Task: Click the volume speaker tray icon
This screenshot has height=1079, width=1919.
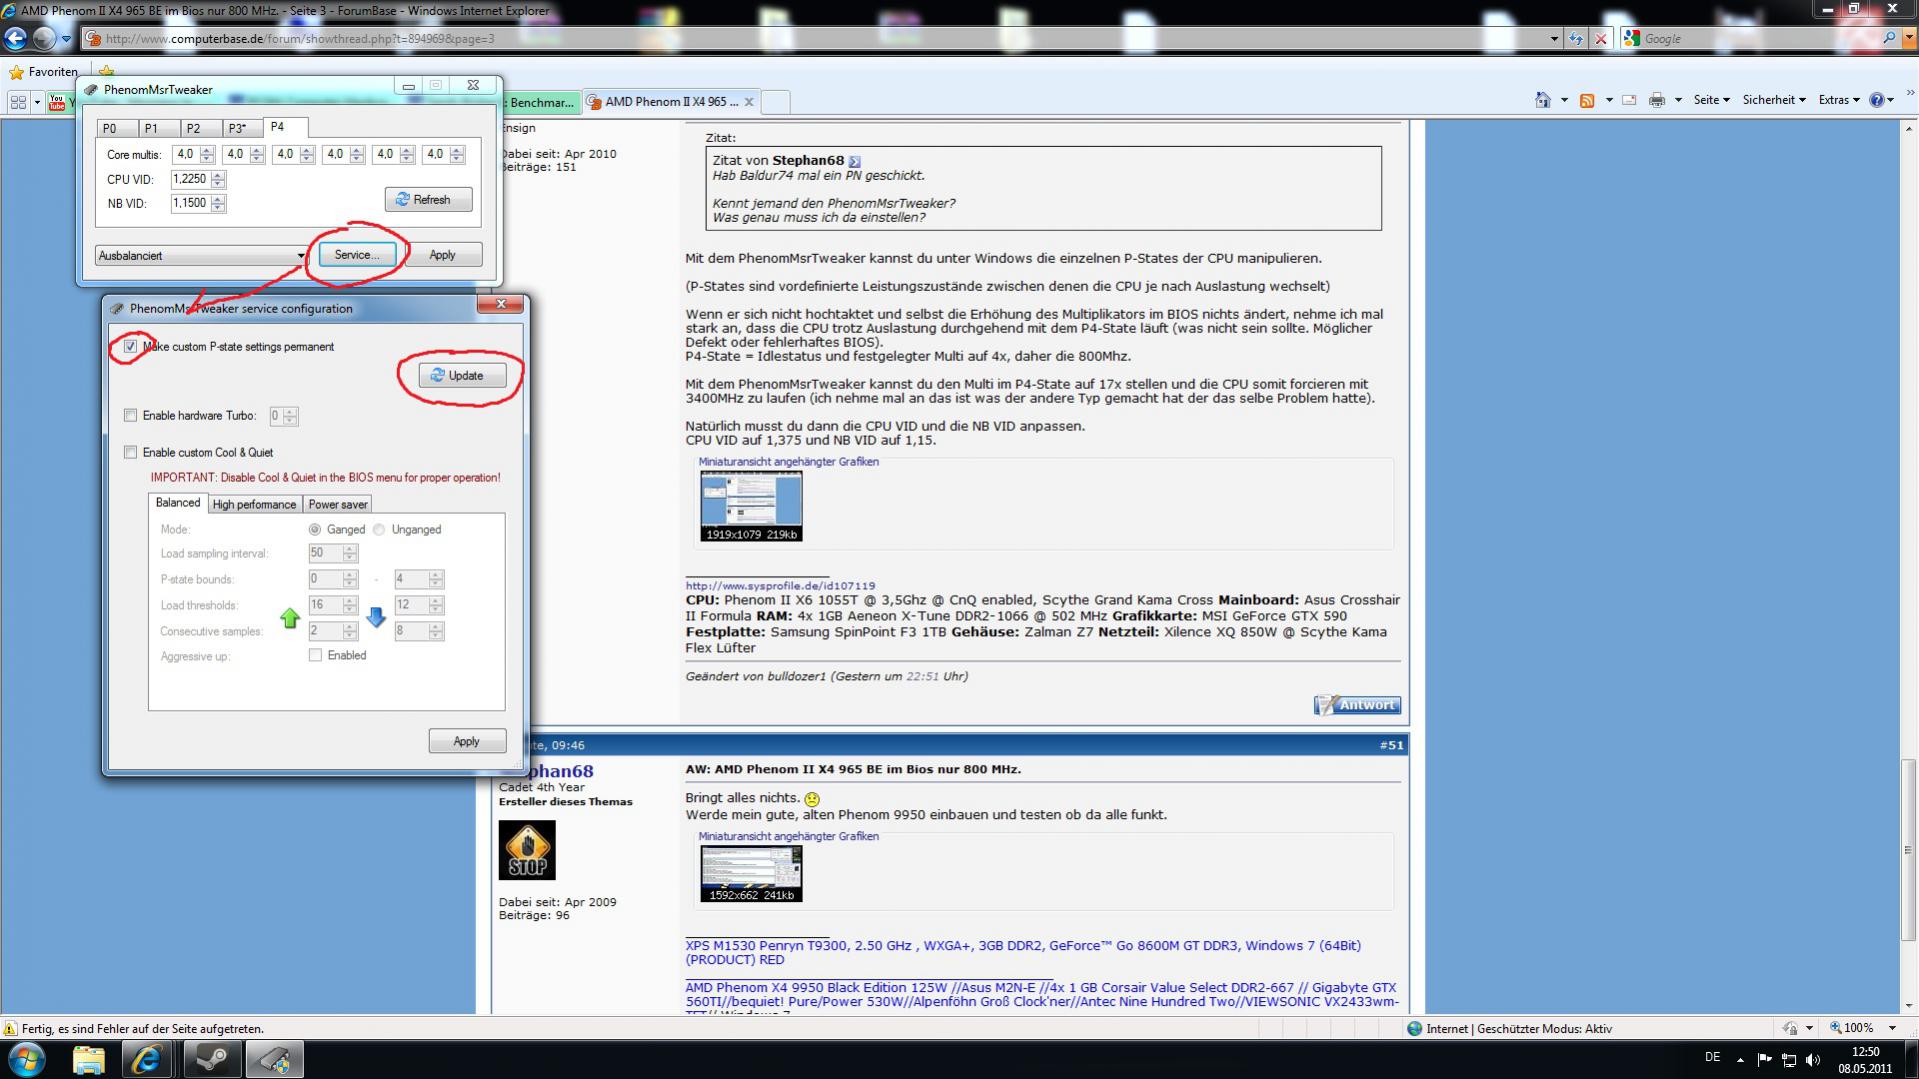Action: click(x=1814, y=1059)
